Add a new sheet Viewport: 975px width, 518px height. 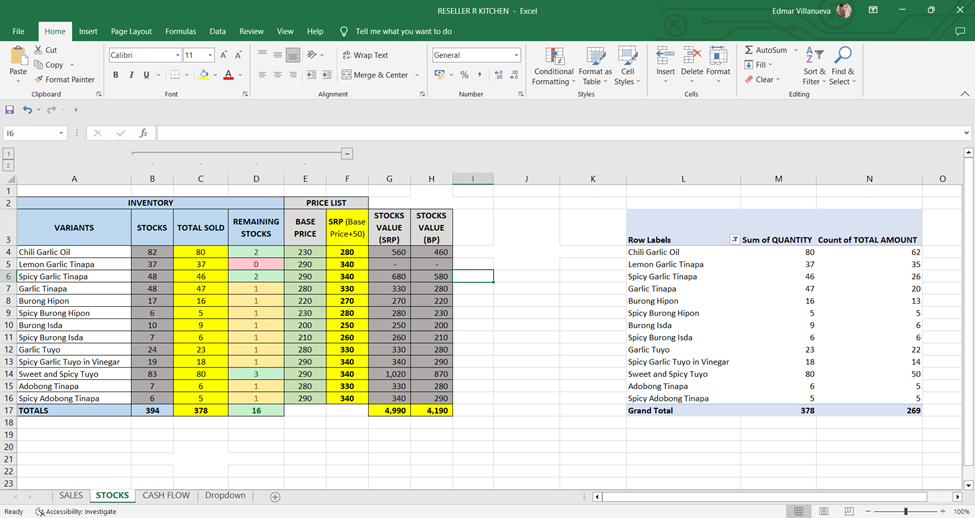275,497
